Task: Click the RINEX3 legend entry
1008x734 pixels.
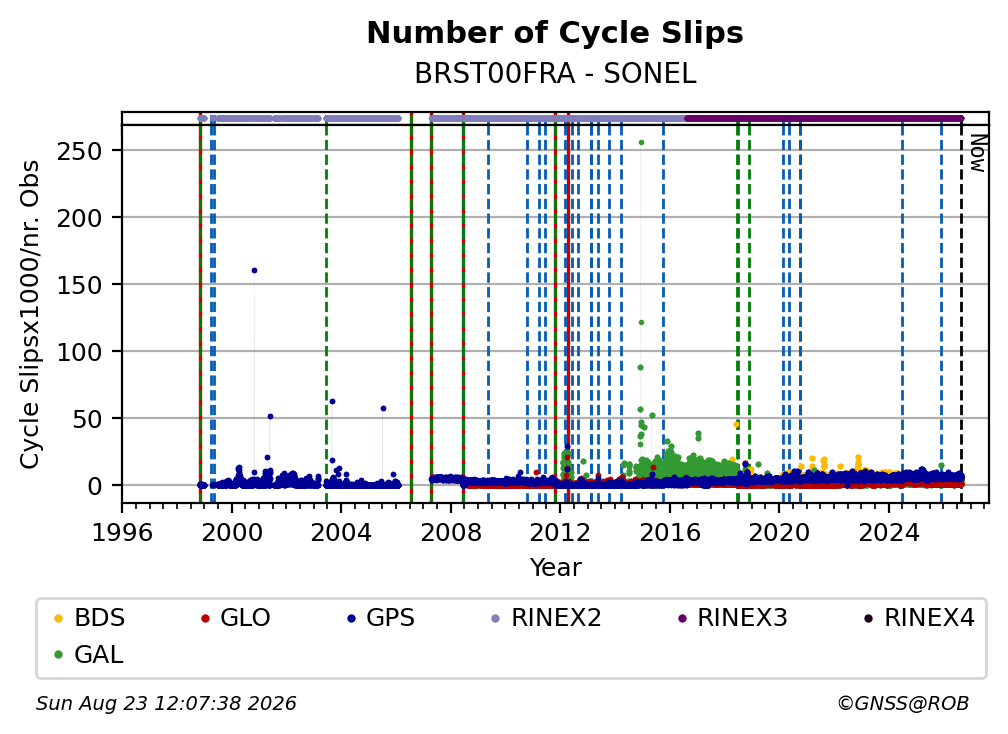Action: 733,618
